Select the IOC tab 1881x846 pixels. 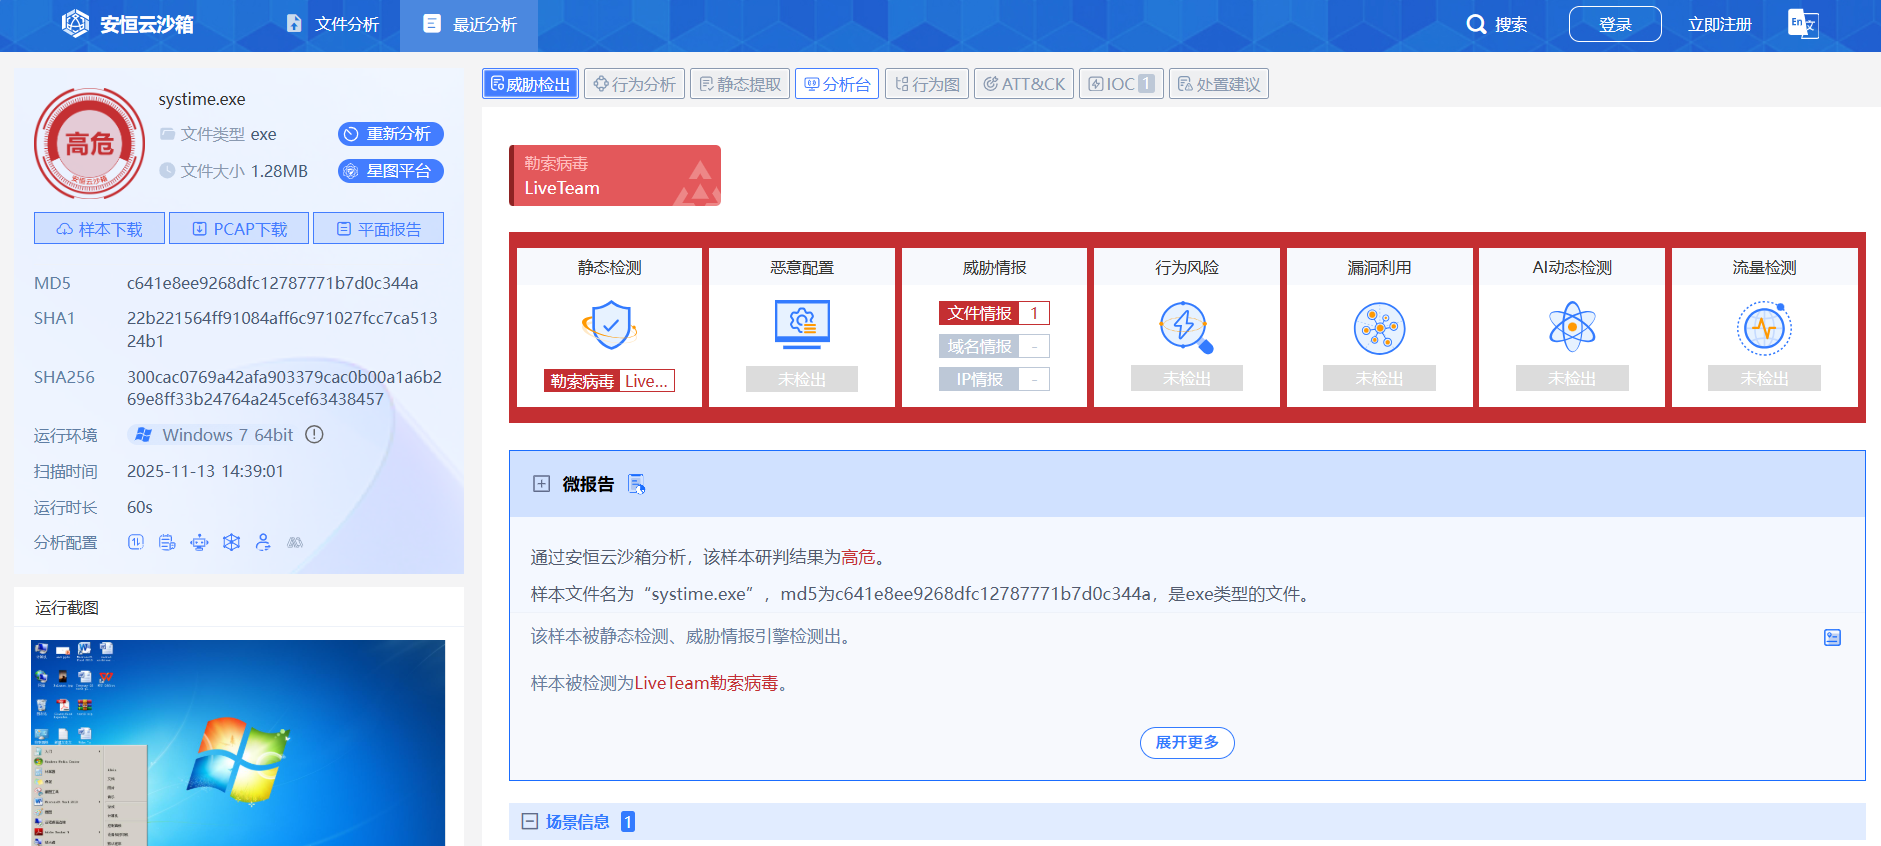click(x=1121, y=84)
